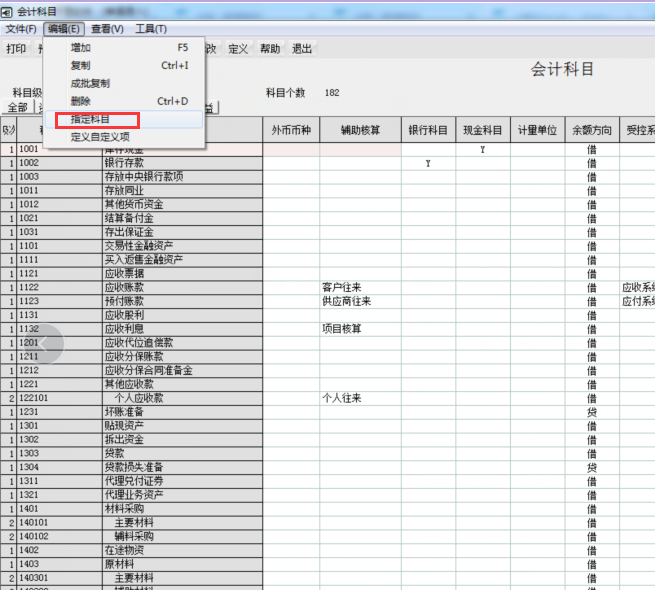The image size is (655, 590).
Task: Choose 增加 from the edit menu
Action: pos(124,48)
